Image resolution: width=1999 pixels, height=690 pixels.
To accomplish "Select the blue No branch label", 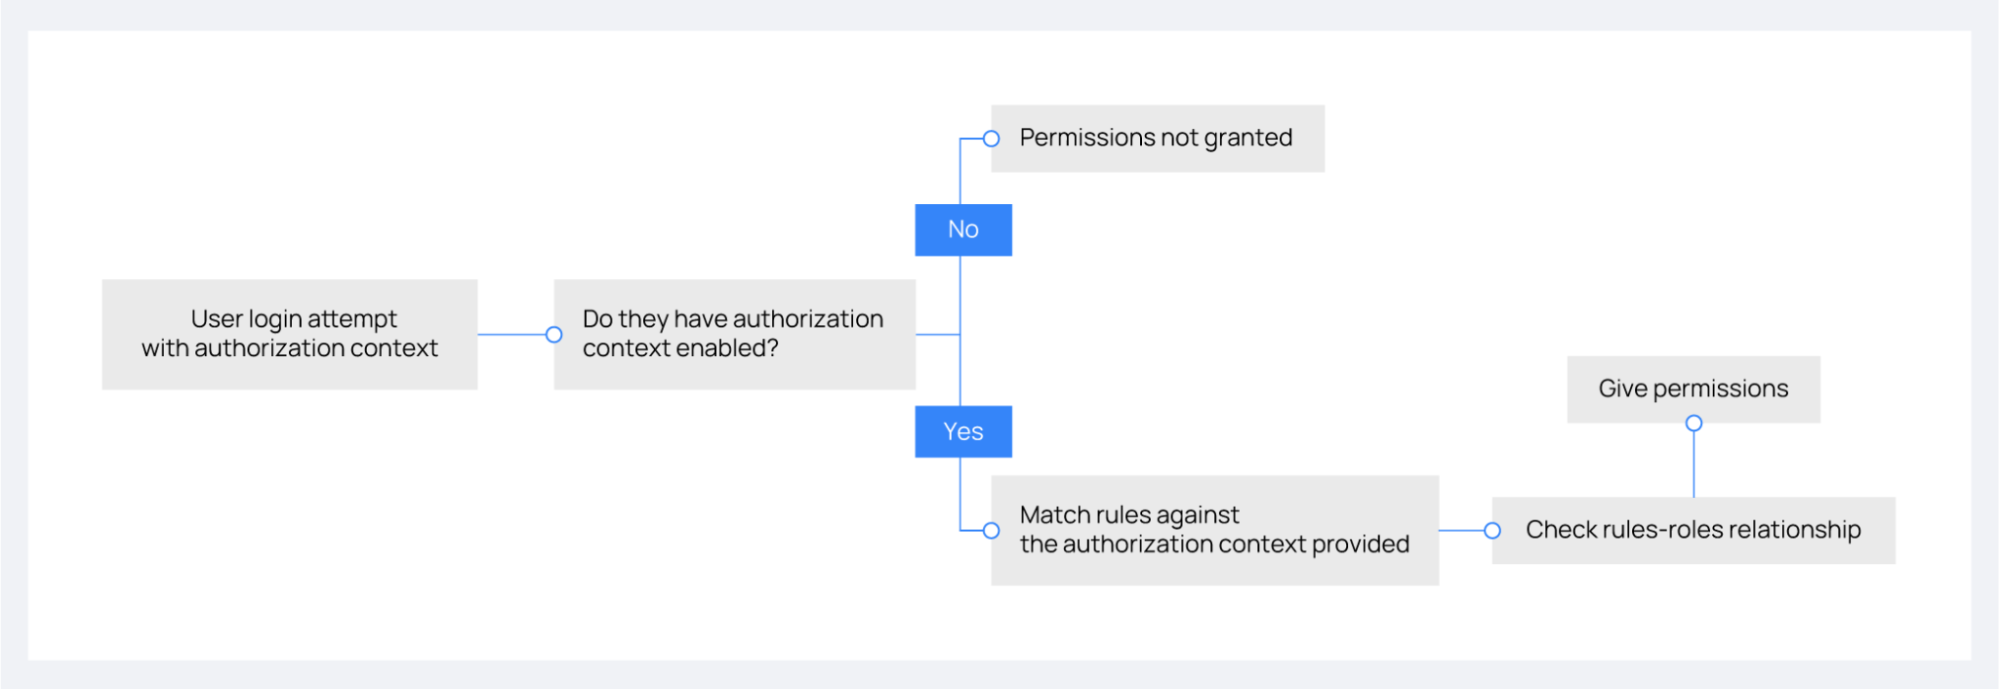I will point(963,230).
